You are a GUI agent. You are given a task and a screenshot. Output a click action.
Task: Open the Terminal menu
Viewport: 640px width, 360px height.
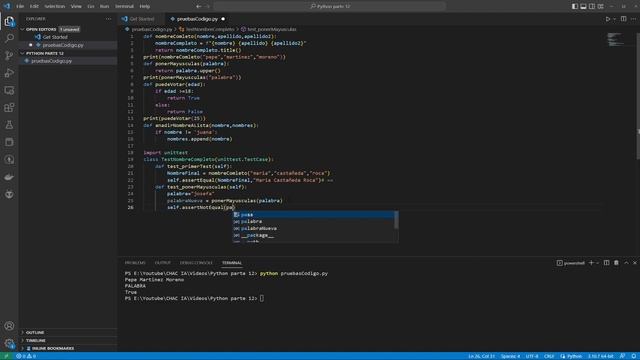tap(124, 7)
